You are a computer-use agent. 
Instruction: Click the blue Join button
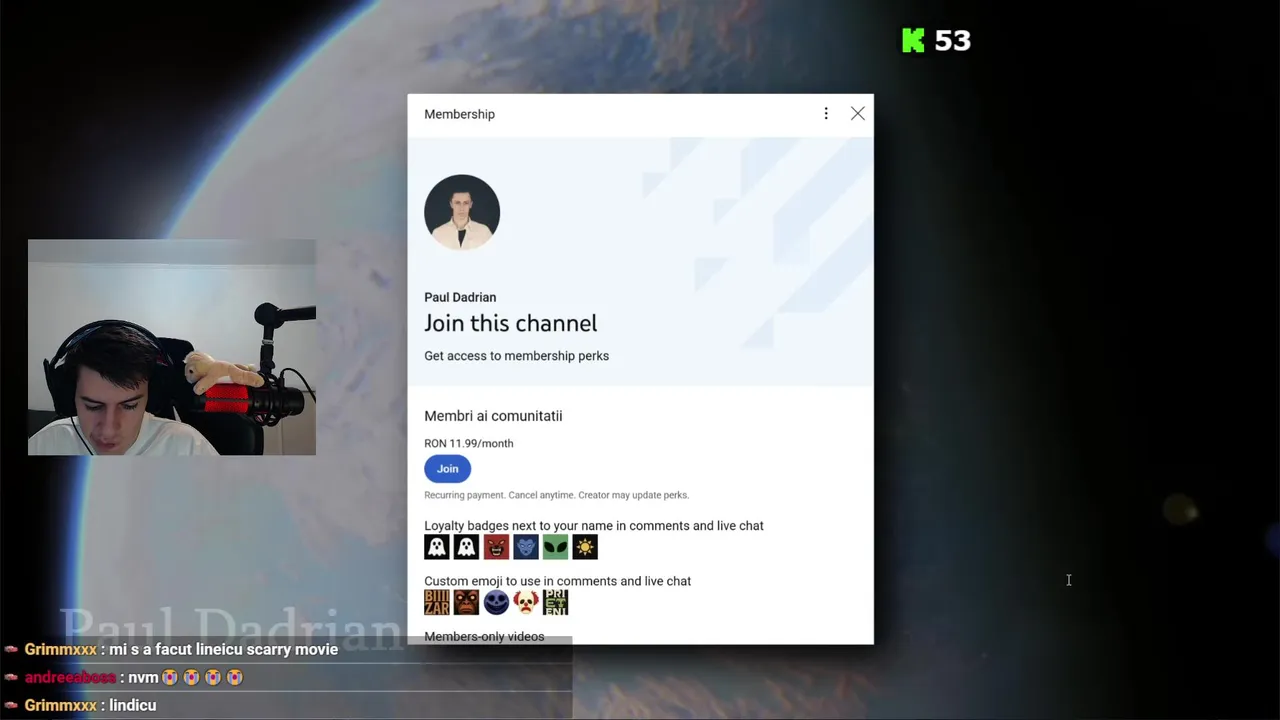click(447, 469)
